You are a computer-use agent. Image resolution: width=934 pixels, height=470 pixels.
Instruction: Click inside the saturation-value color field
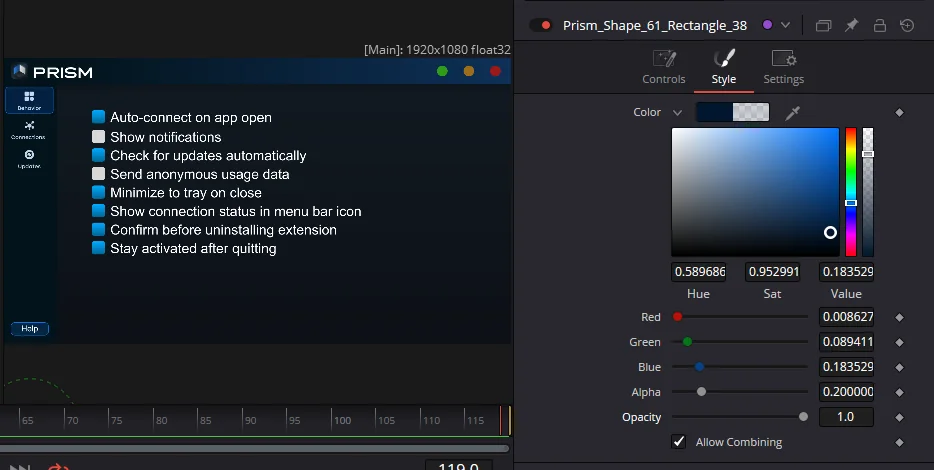tap(755, 192)
